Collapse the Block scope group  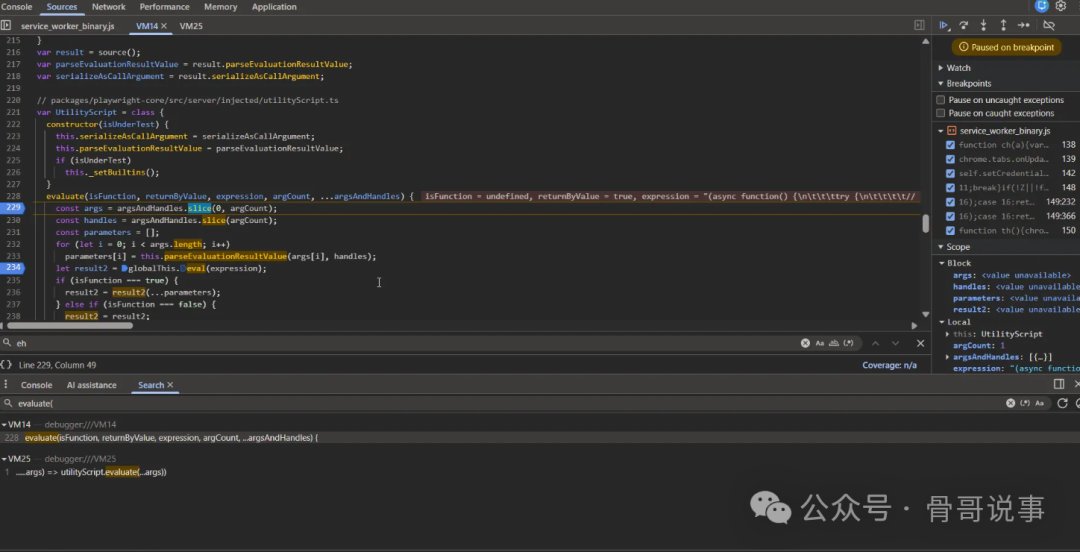pos(942,263)
